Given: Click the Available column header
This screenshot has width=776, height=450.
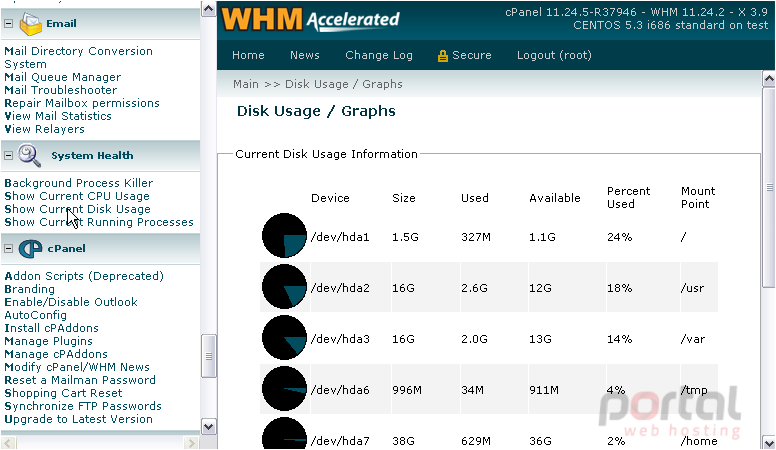Looking at the screenshot, I should 554,198.
